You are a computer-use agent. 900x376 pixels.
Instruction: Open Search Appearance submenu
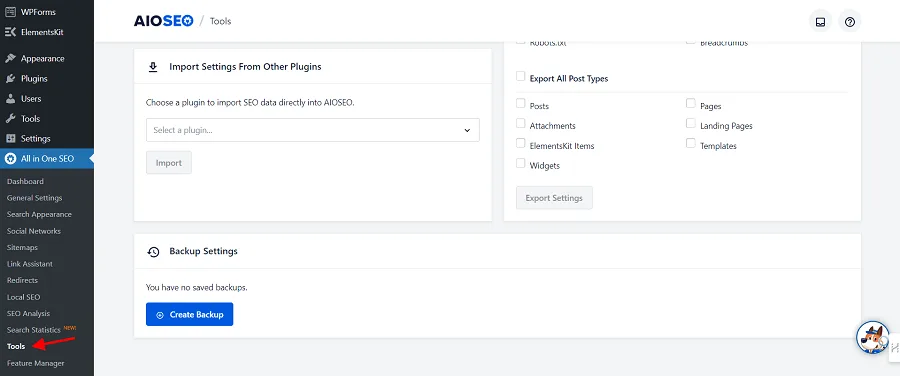pos(39,215)
